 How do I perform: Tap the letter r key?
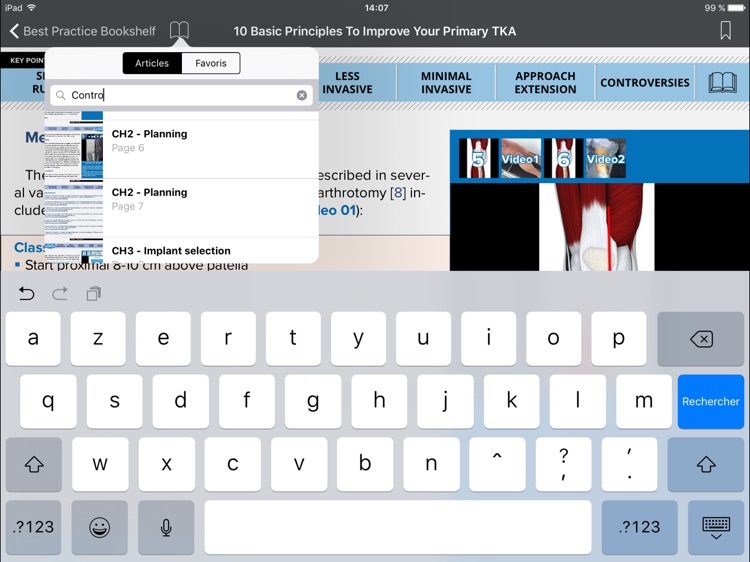(x=228, y=339)
